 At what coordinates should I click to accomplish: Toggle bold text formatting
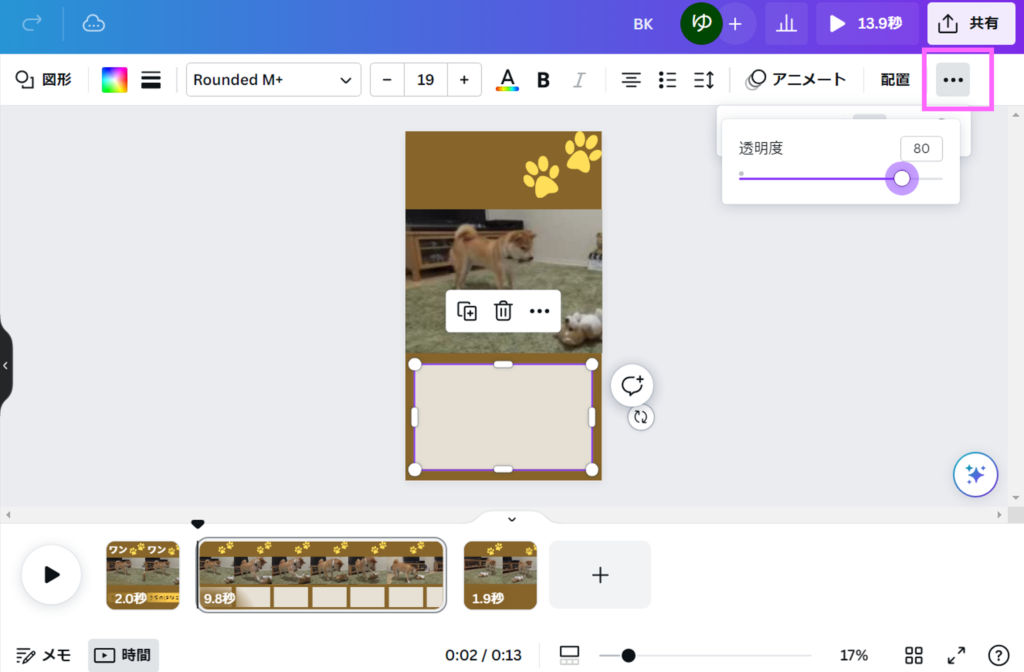(543, 80)
